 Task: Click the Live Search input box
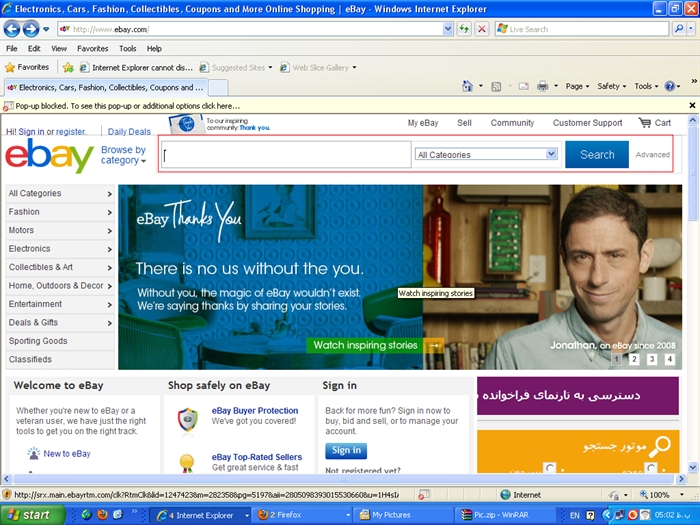tap(582, 29)
